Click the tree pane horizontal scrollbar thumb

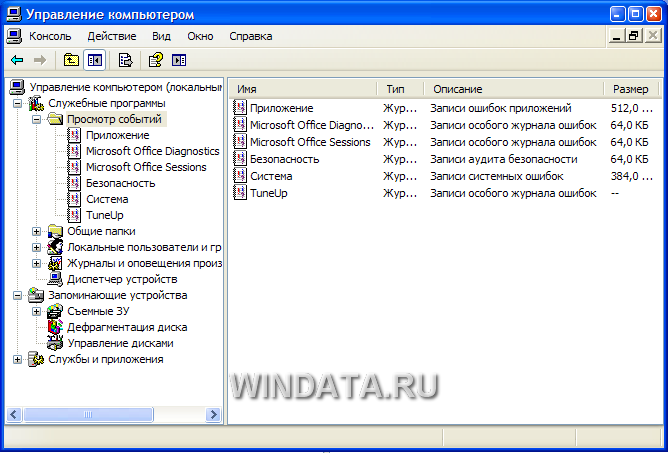click(x=88, y=414)
